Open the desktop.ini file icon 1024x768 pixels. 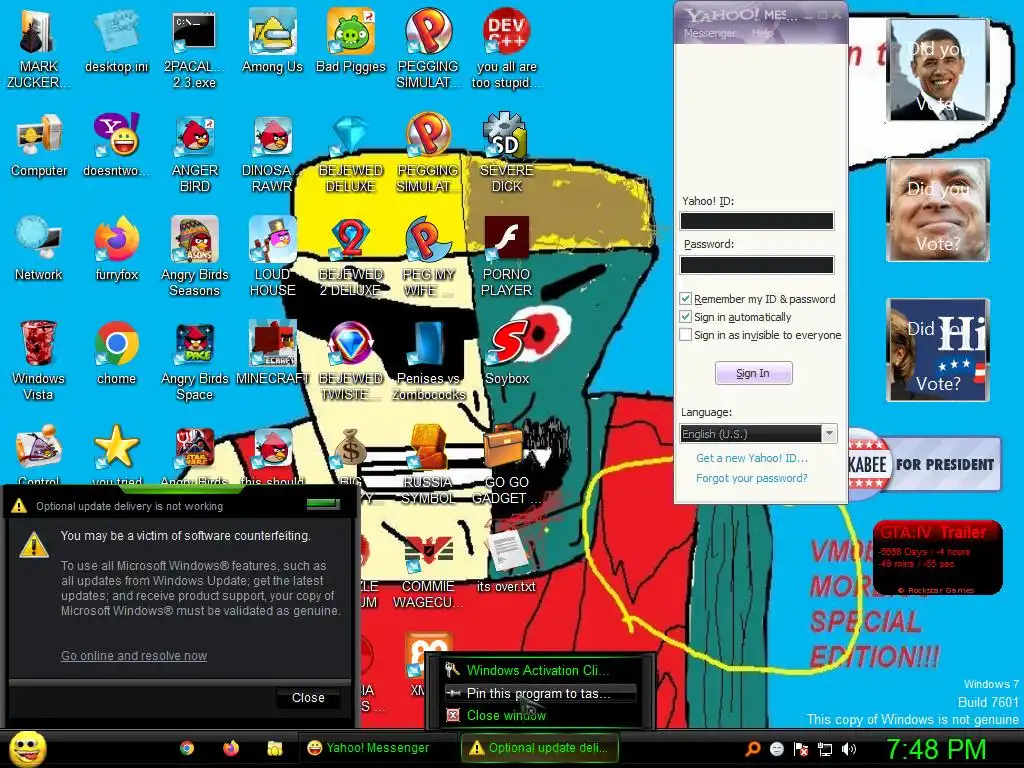coord(117,40)
